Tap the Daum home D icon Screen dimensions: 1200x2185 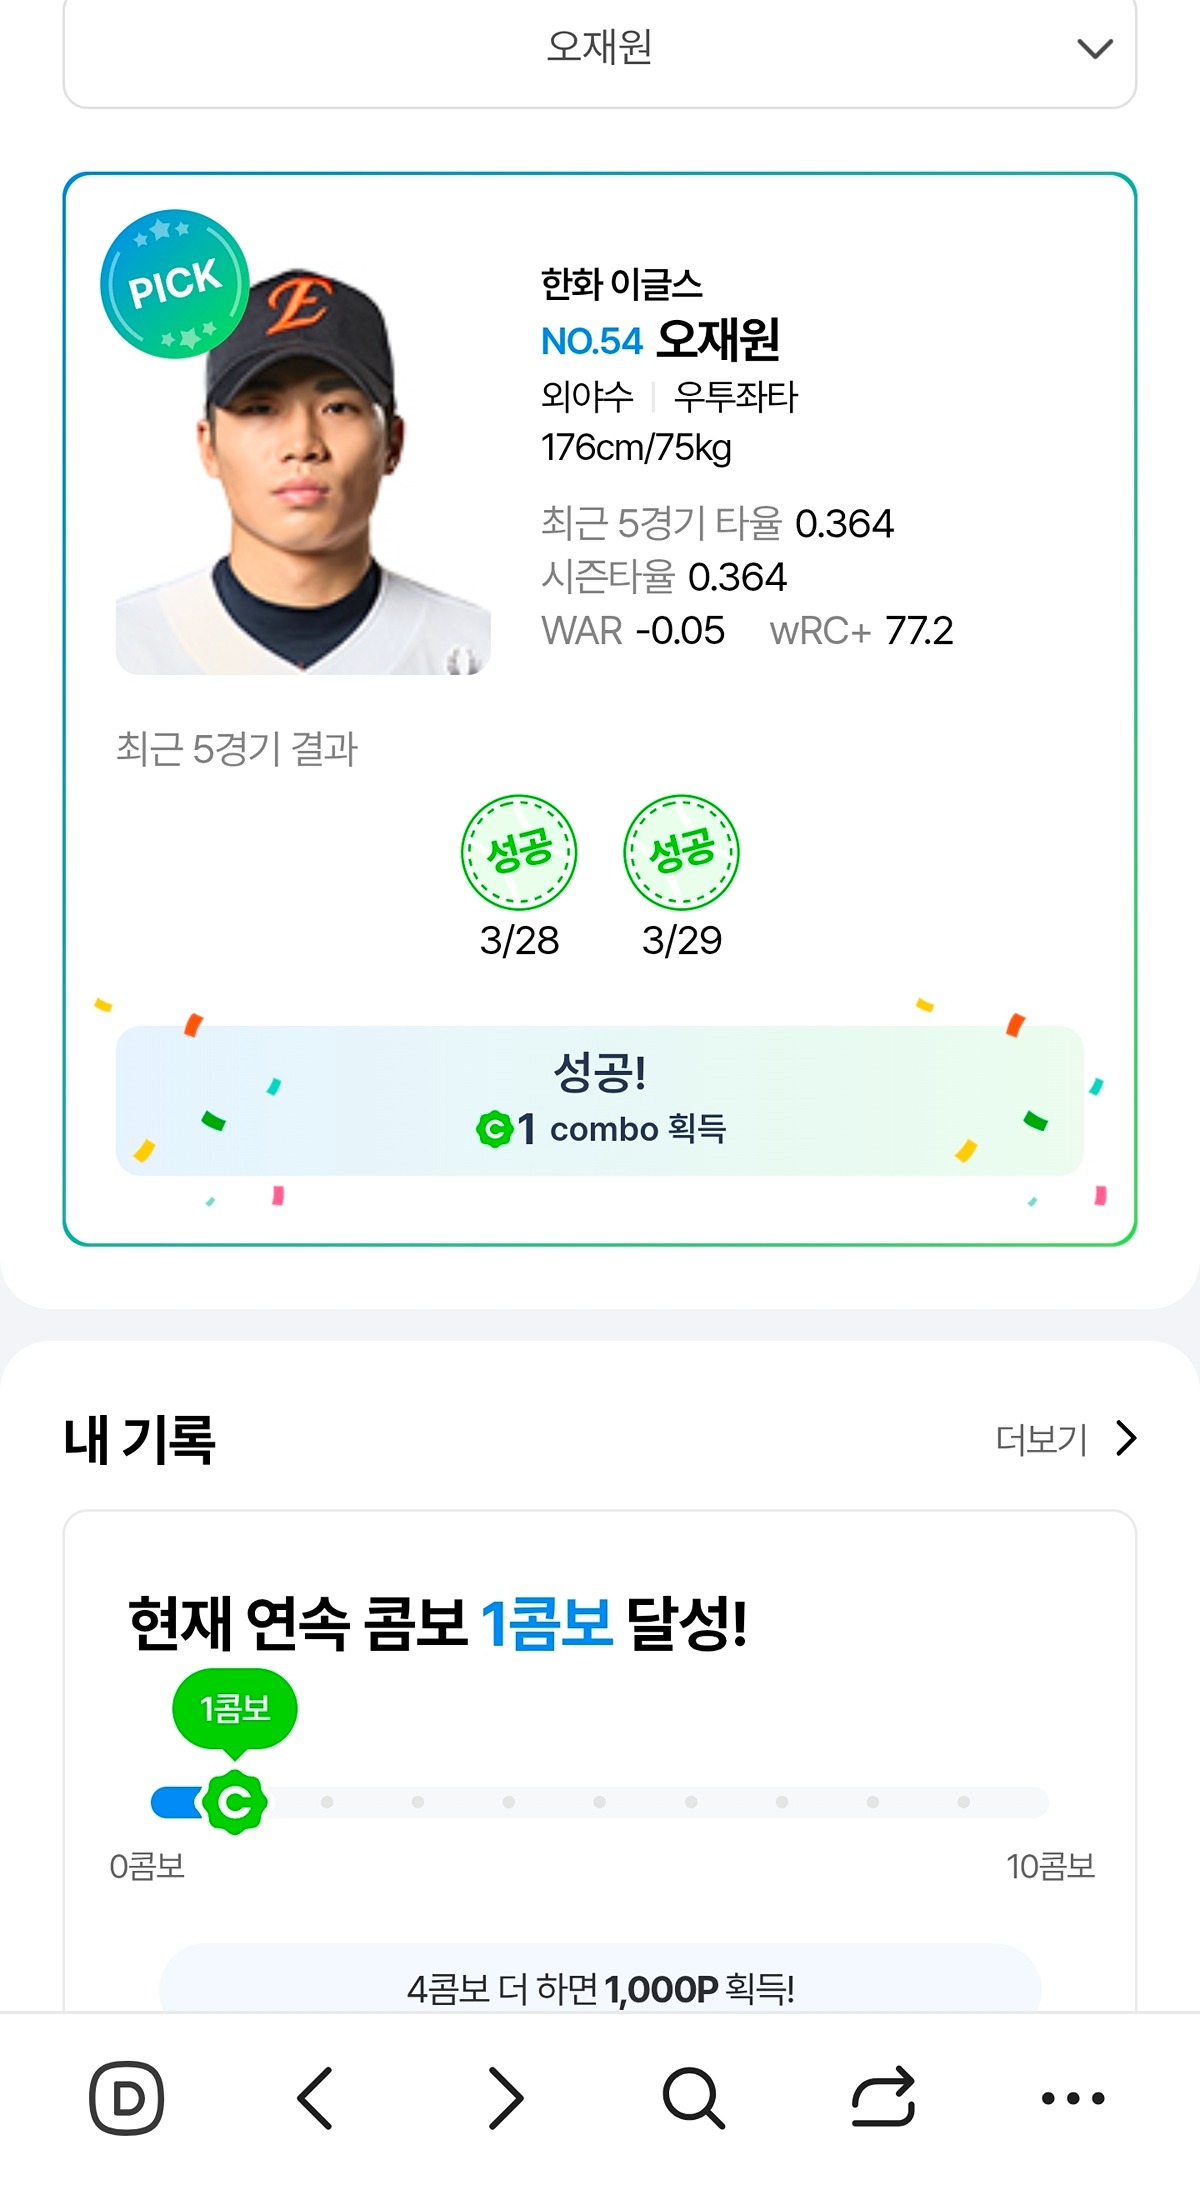click(127, 2097)
